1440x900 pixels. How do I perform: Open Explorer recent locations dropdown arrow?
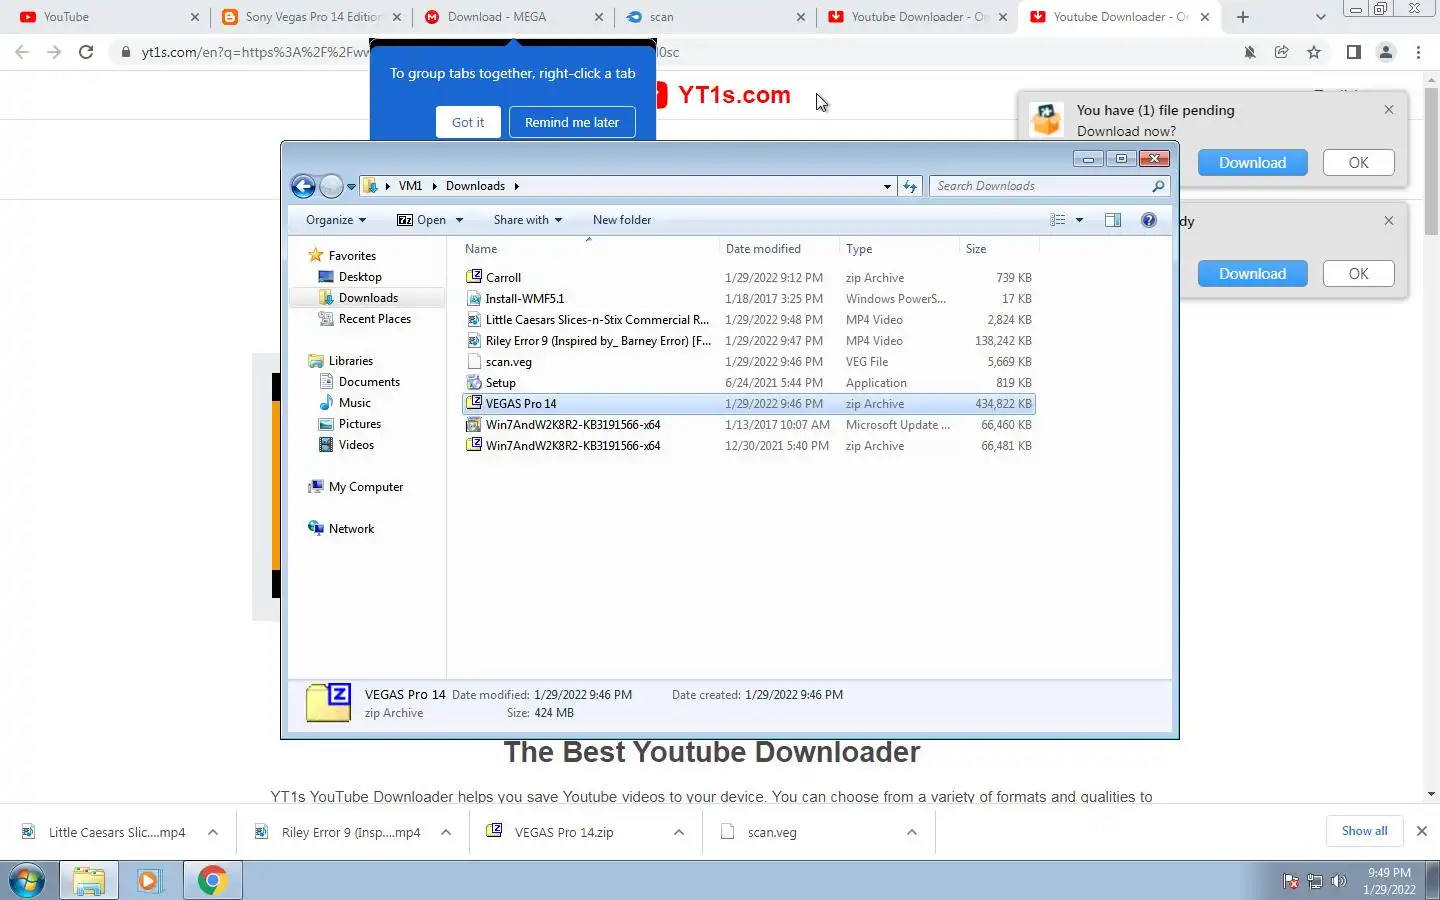click(x=351, y=187)
